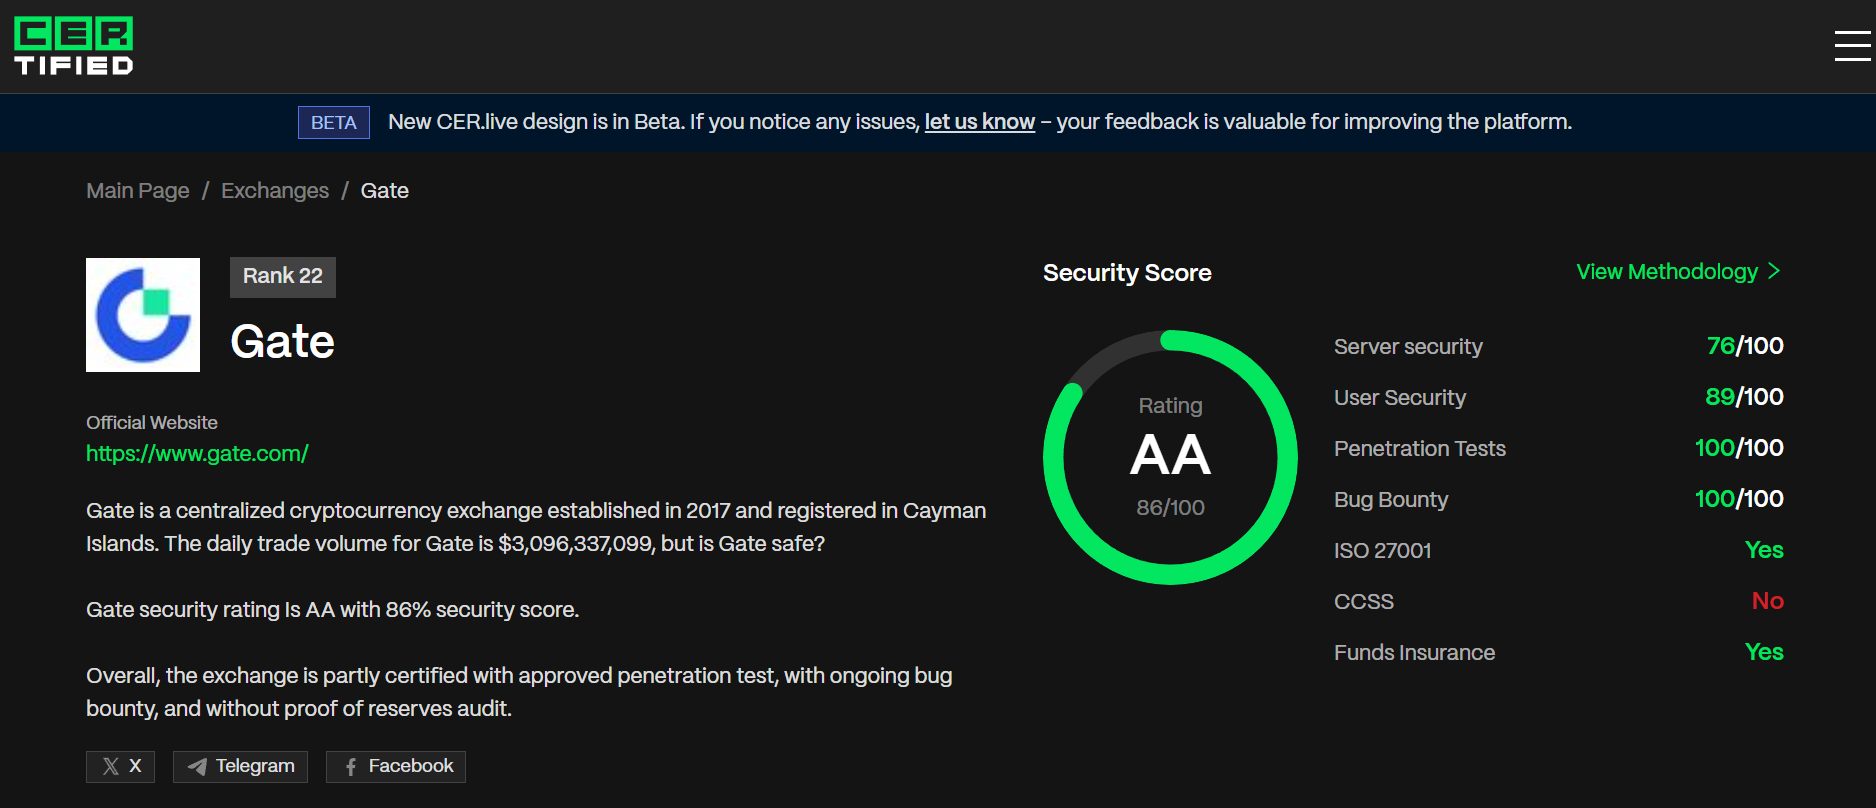Click the Rank 22 badge
Screen dimensions: 1876x808
283,277
